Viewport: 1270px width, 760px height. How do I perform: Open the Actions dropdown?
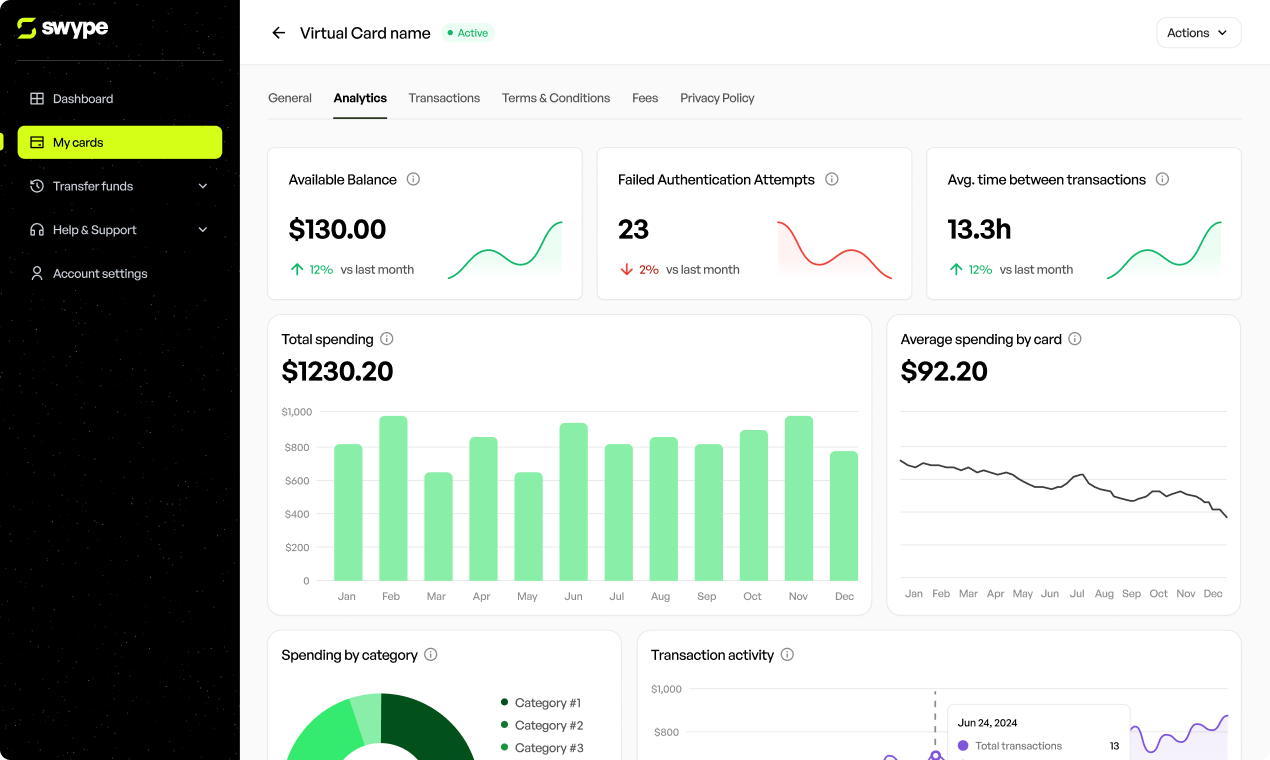coord(1198,33)
